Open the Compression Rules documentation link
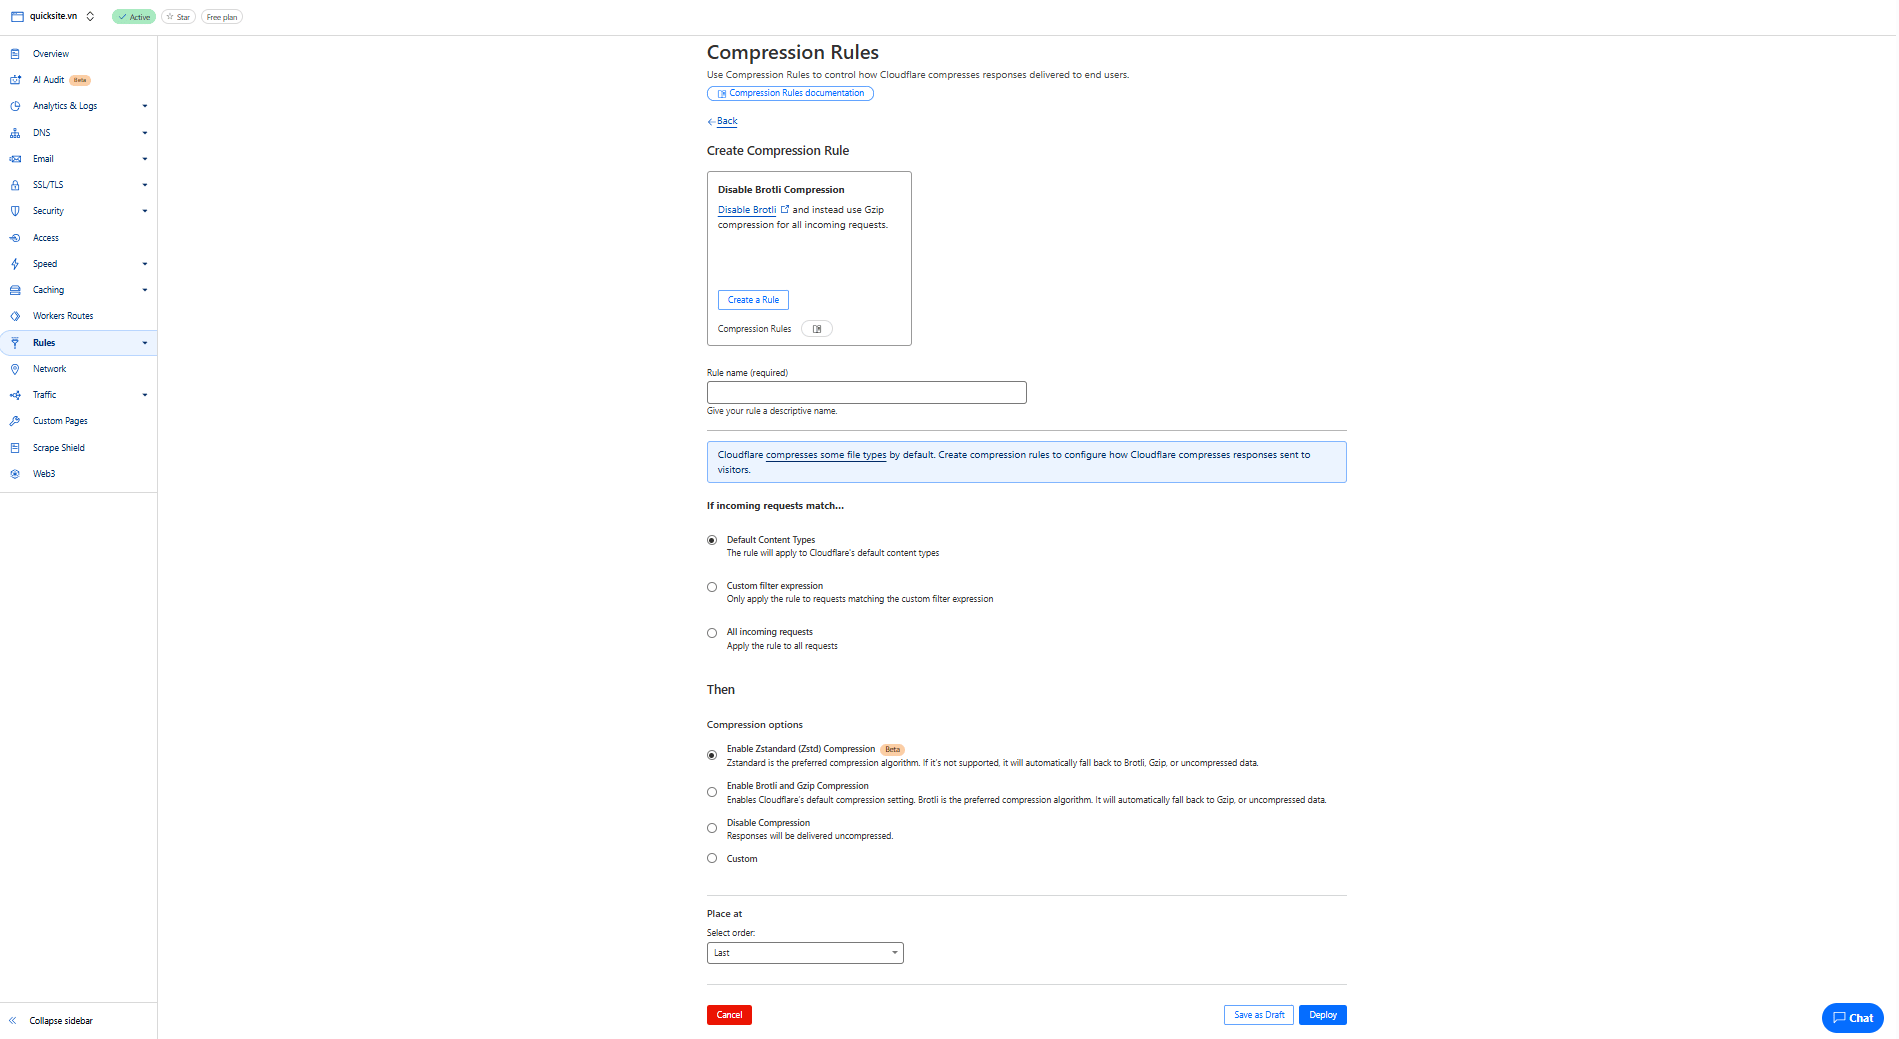Screen dimensions: 1899x1039 coord(790,93)
